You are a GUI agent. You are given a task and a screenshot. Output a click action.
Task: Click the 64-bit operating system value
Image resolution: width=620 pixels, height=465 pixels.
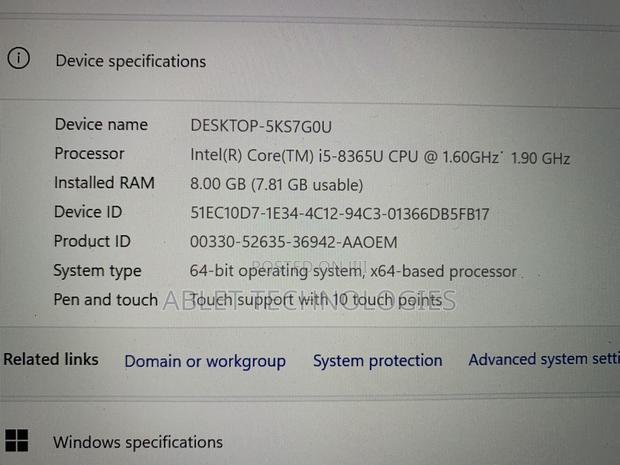click(x=353, y=272)
